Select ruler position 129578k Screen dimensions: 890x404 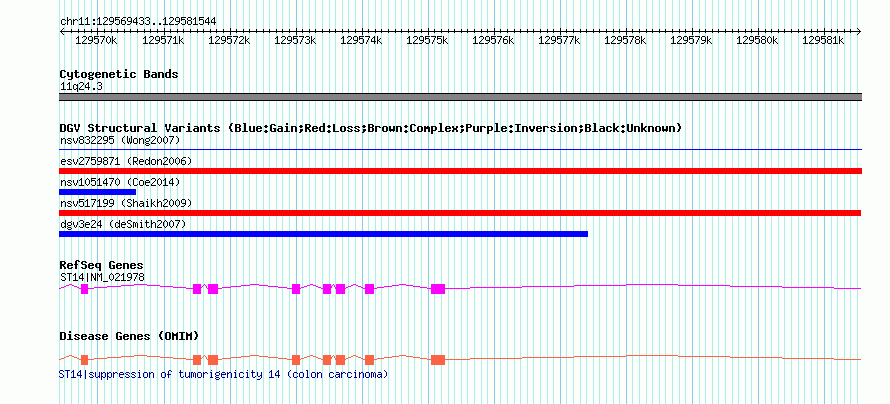[625, 40]
